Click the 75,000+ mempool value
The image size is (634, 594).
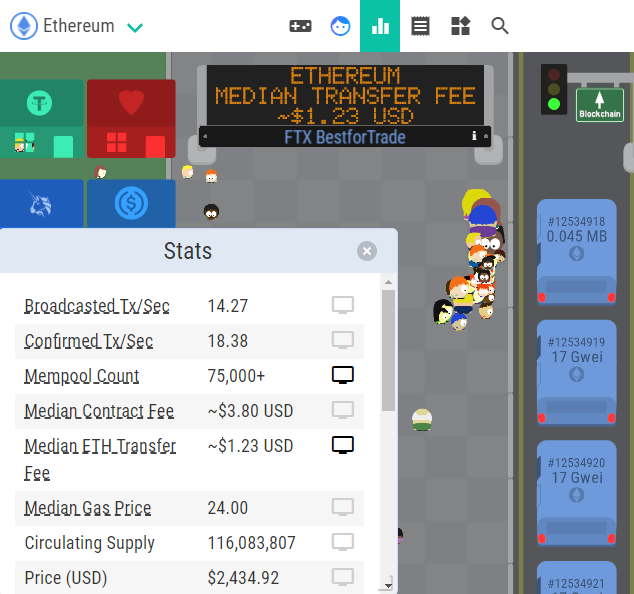coord(236,376)
